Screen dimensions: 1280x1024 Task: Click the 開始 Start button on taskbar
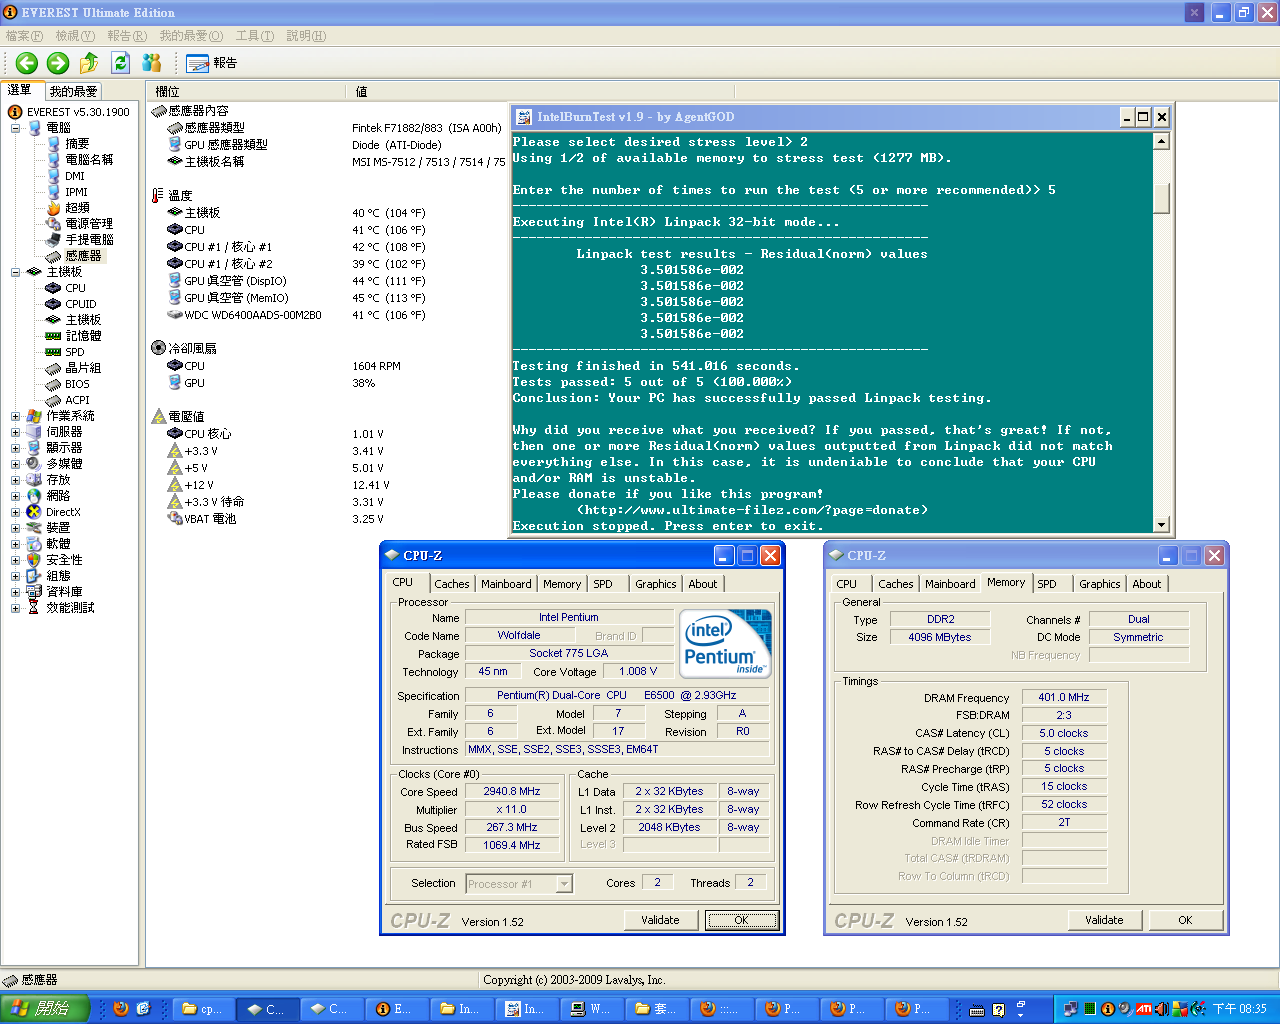(x=45, y=1009)
